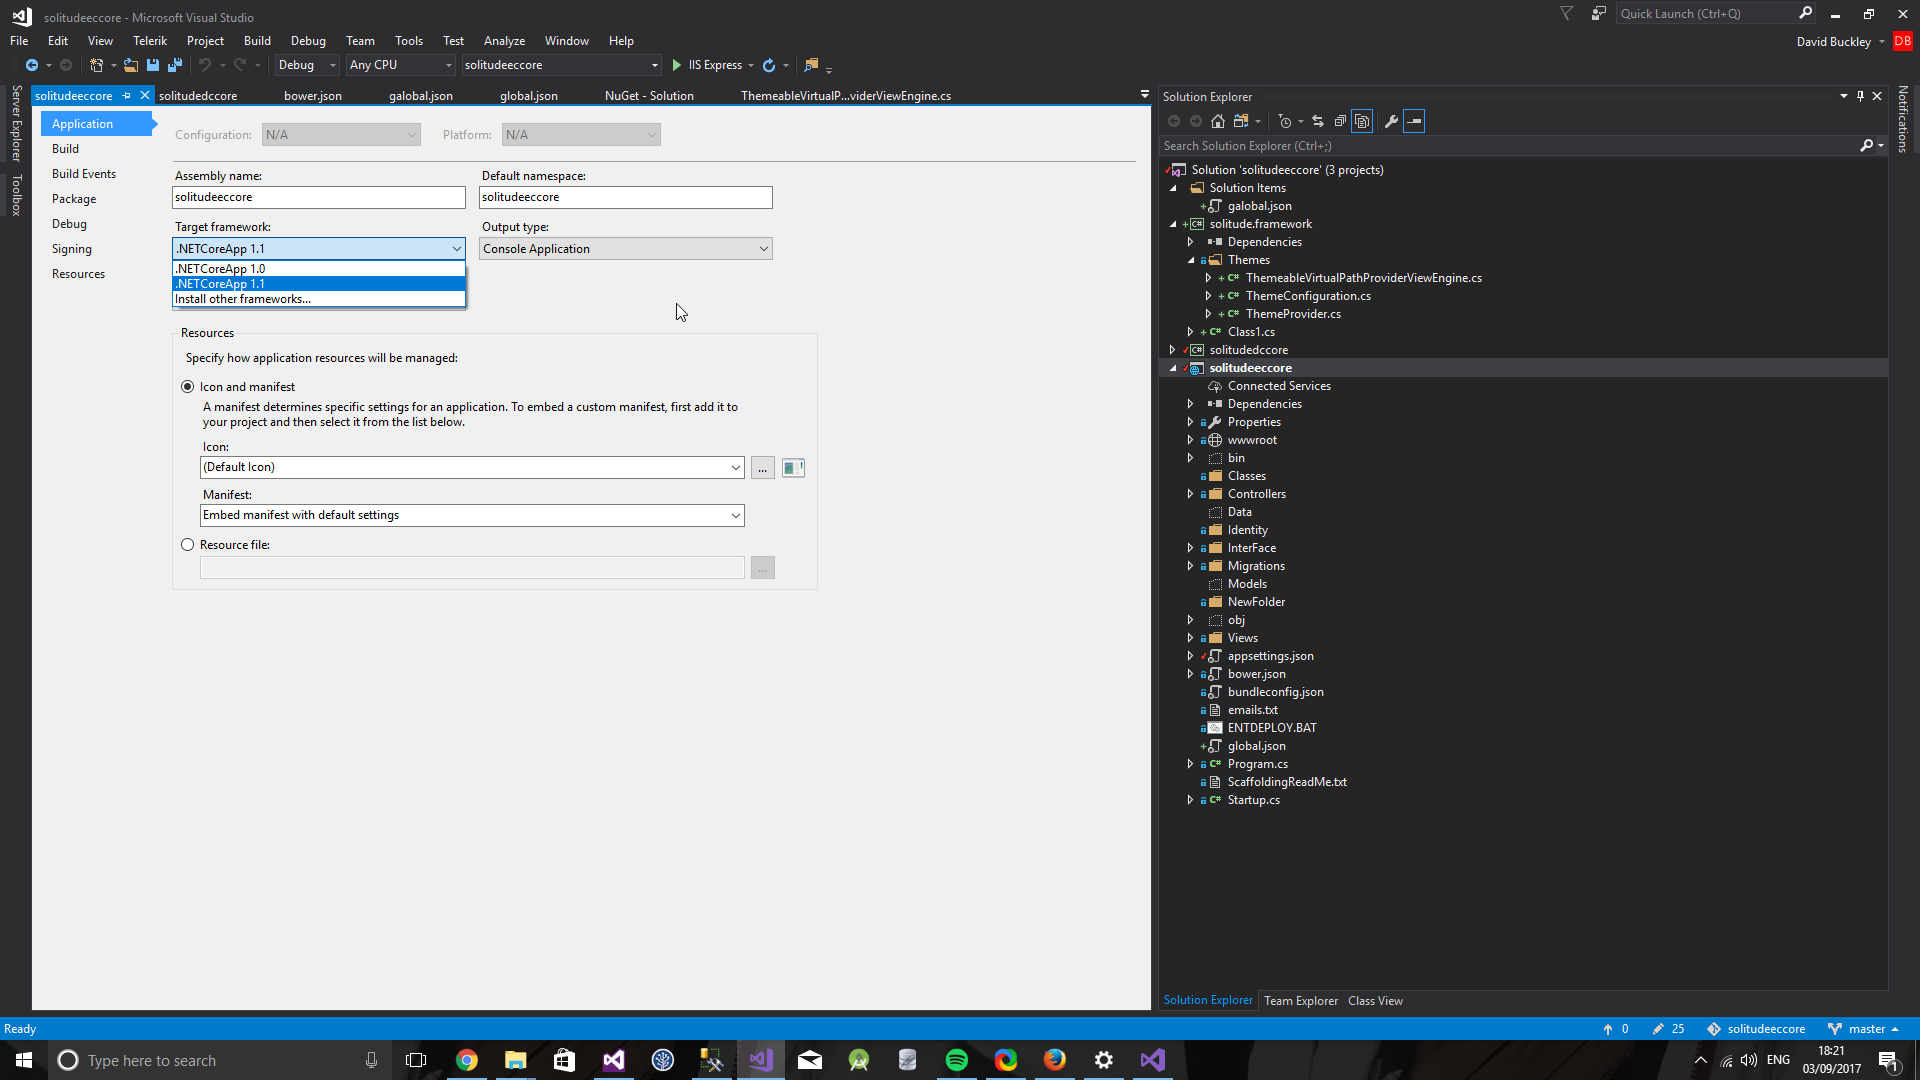Click the green icon beside the Icon browse button
1920x1080 pixels.
[793, 467]
